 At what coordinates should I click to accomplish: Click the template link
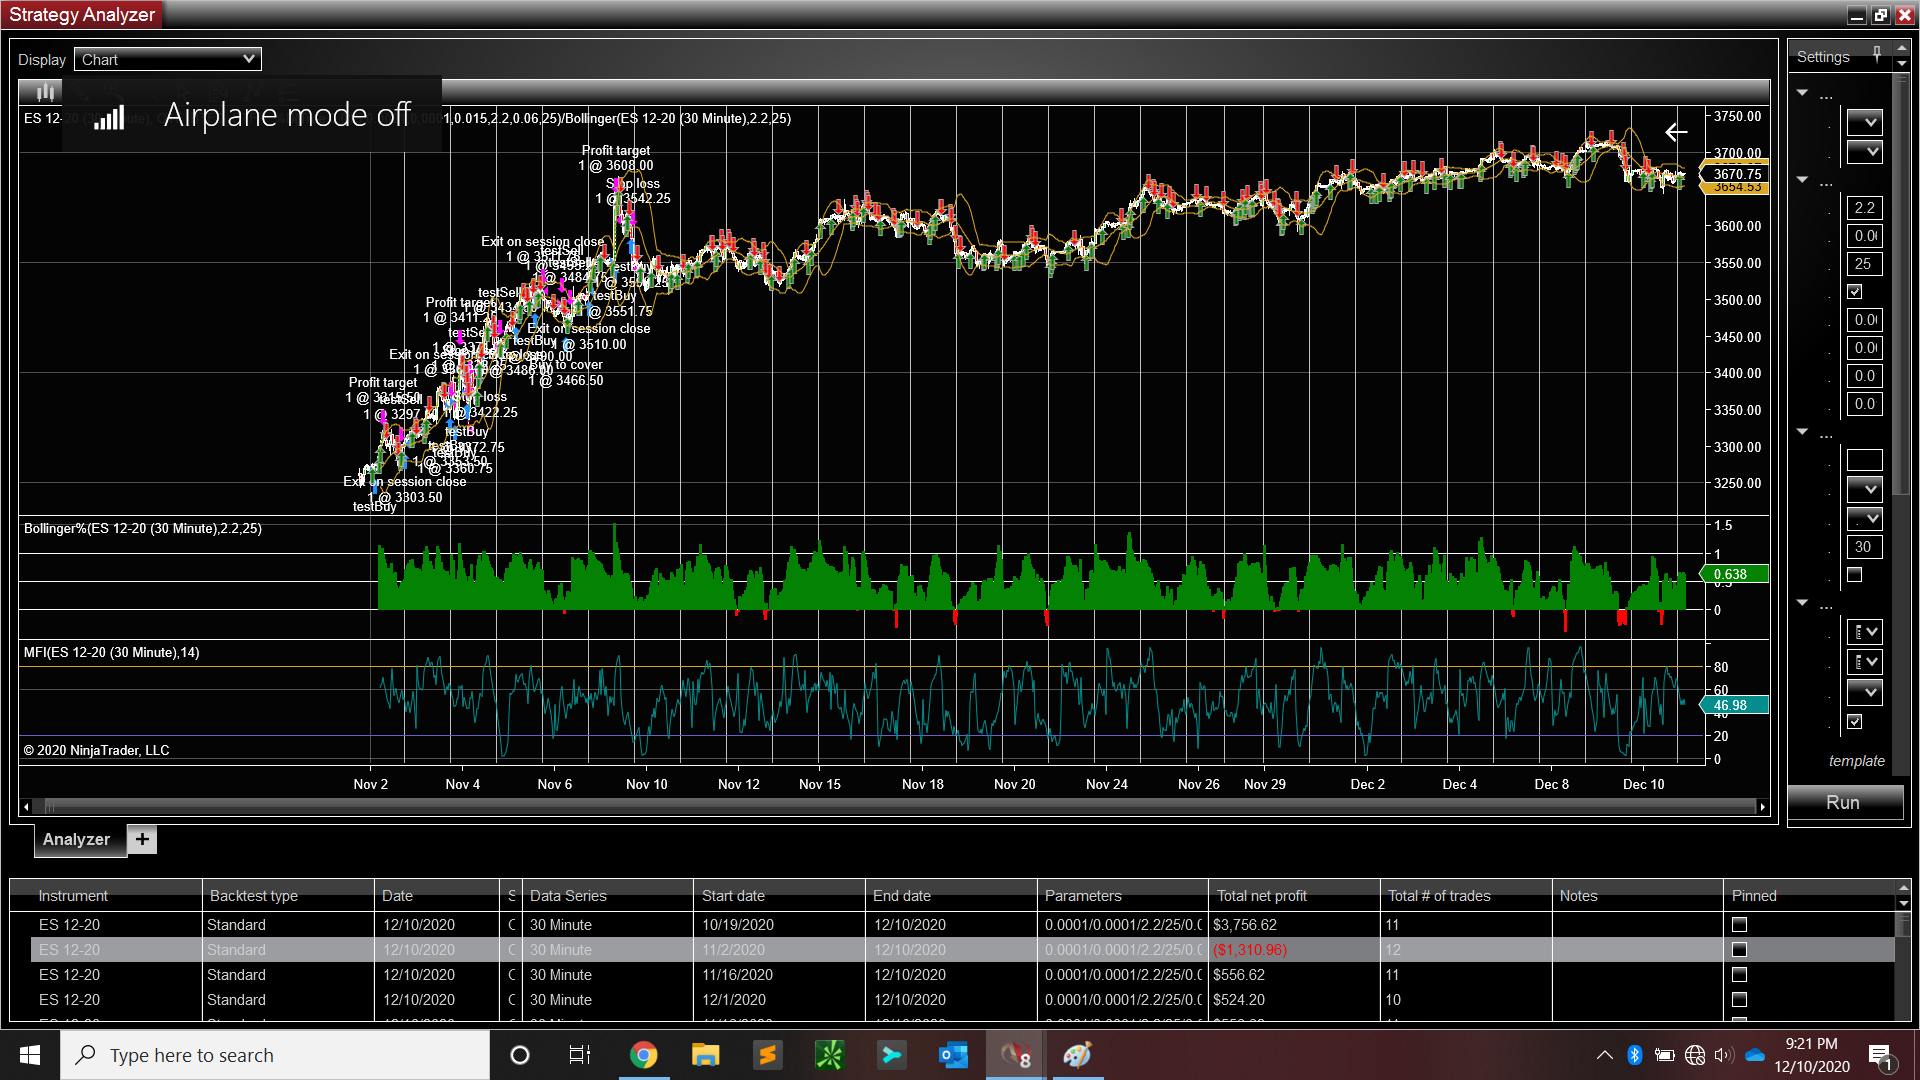[x=1856, y=761]
